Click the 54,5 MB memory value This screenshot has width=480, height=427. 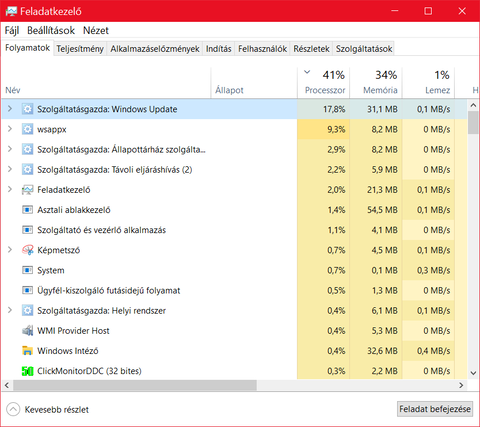click(383, 210)
